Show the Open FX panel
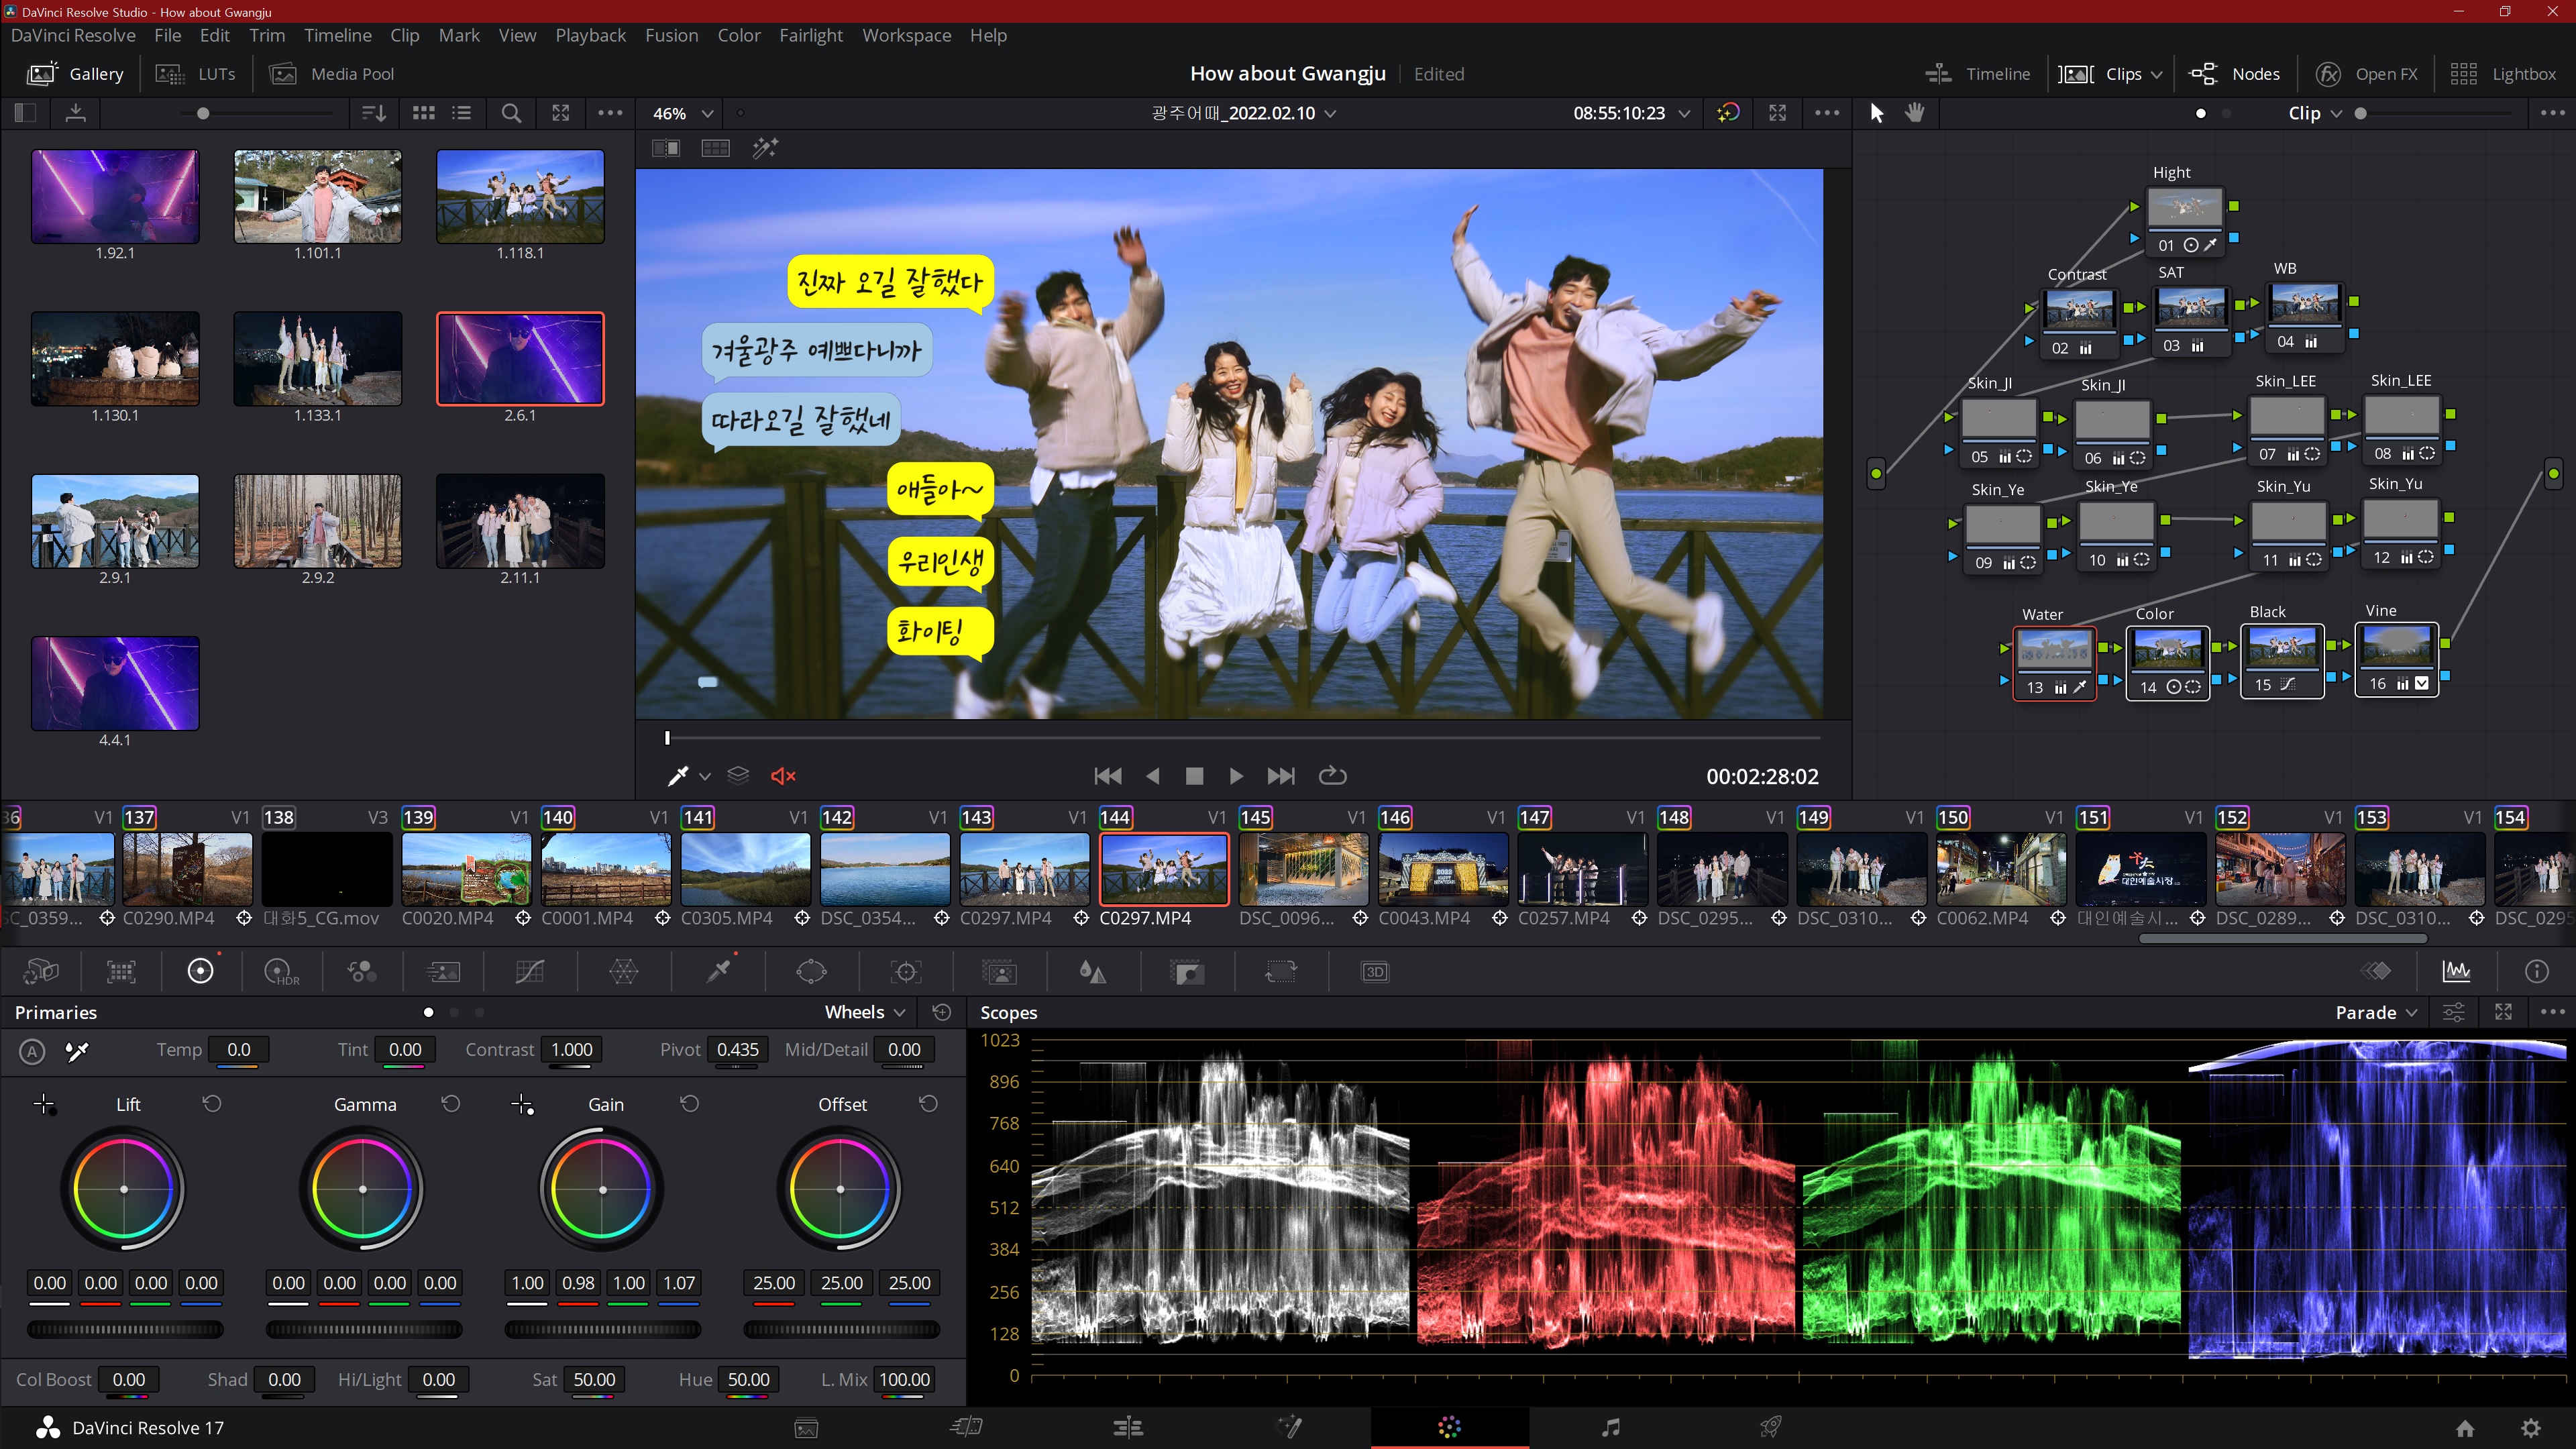Screen dimensions: 2576x1449 (2366, 74)
